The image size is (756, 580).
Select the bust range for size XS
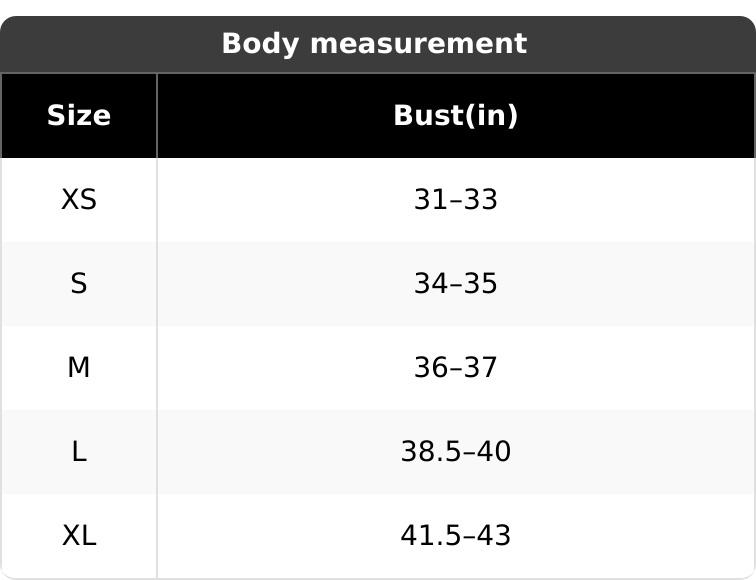click(455, 200)
